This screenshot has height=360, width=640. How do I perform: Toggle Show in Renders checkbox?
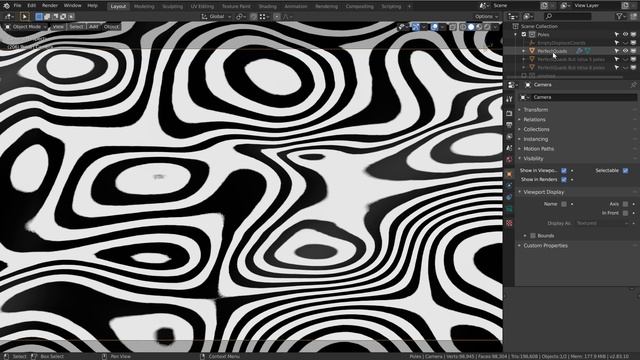[x=564, y=180]
